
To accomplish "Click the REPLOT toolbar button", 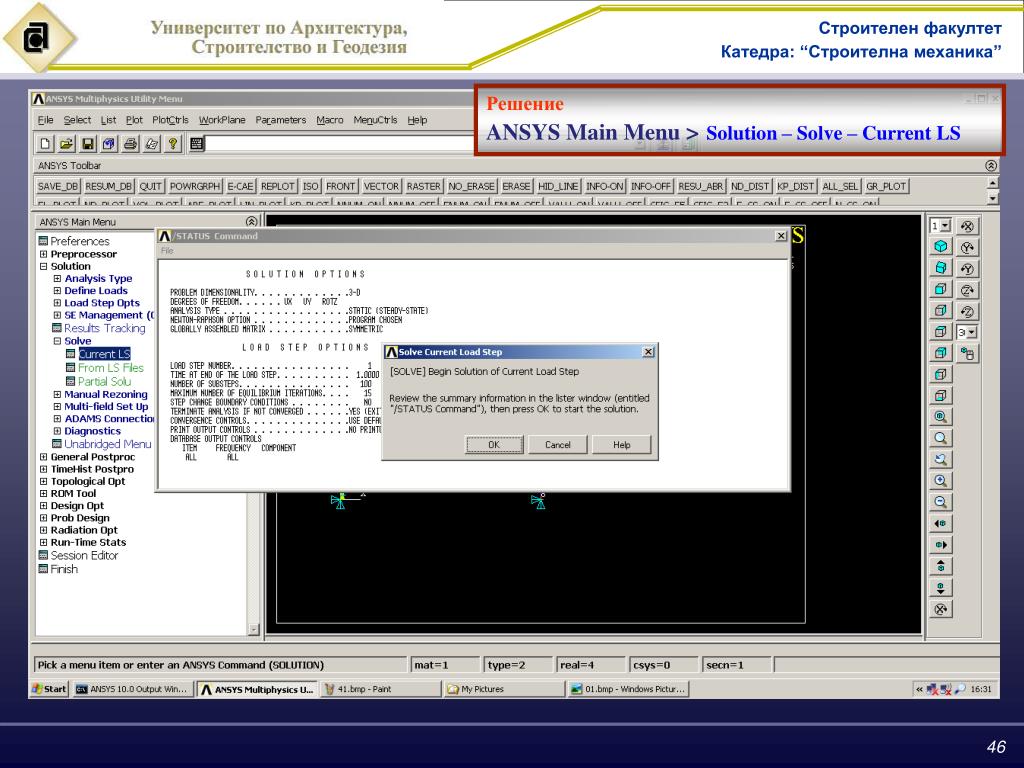I will (x=278, y=186).
